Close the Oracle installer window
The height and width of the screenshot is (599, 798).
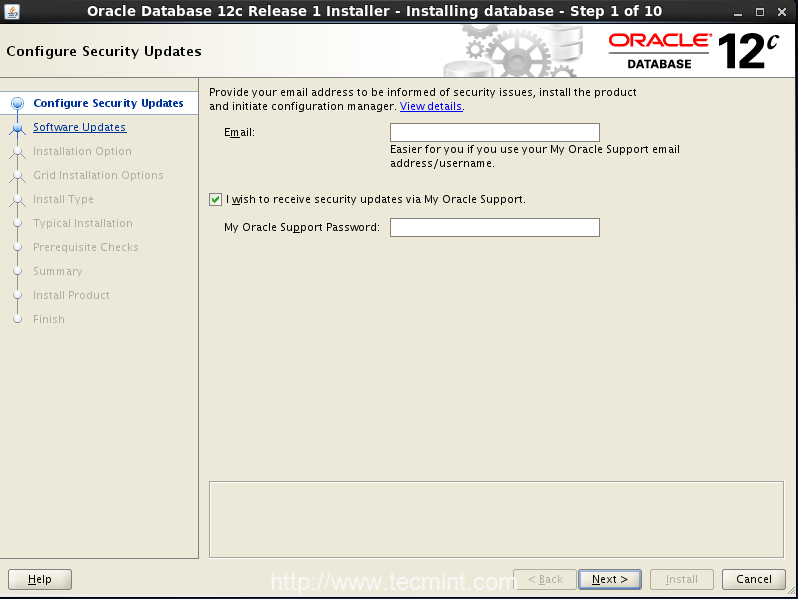point(782,12)
